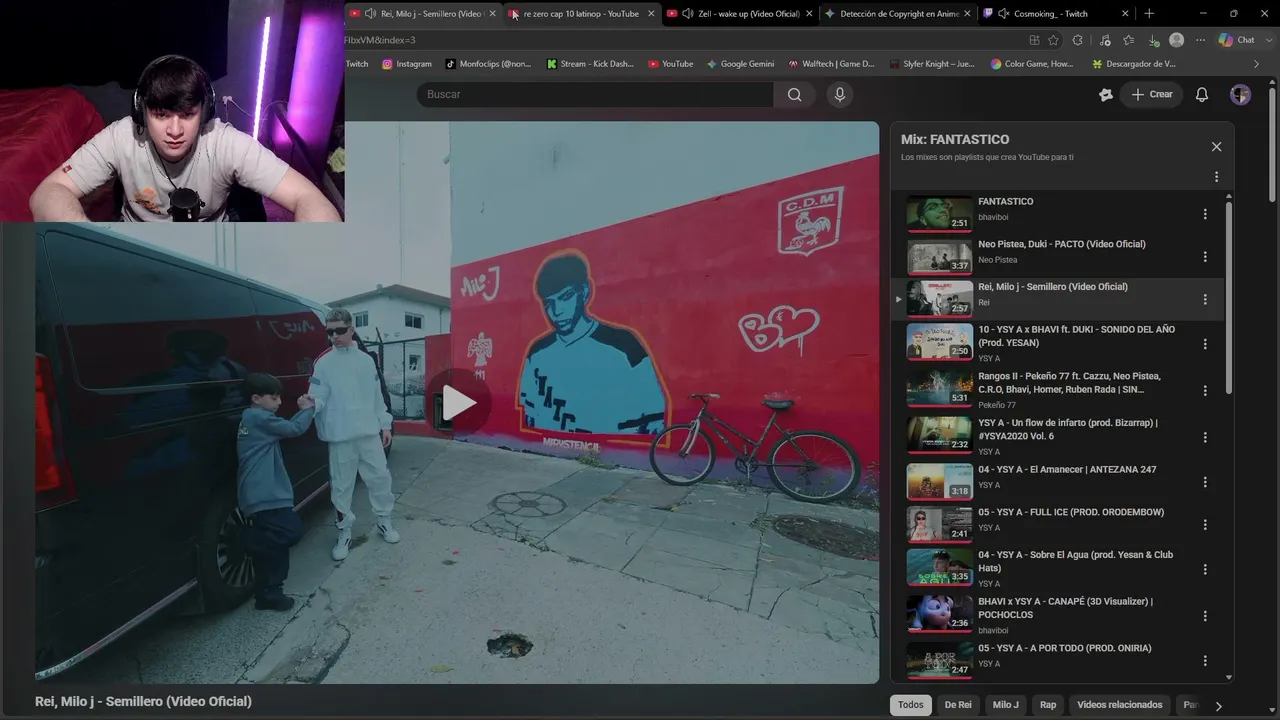Switch to the Zell - wake up browser tab
Viewport: 1280px width, 720px height.
pos(740,14)
